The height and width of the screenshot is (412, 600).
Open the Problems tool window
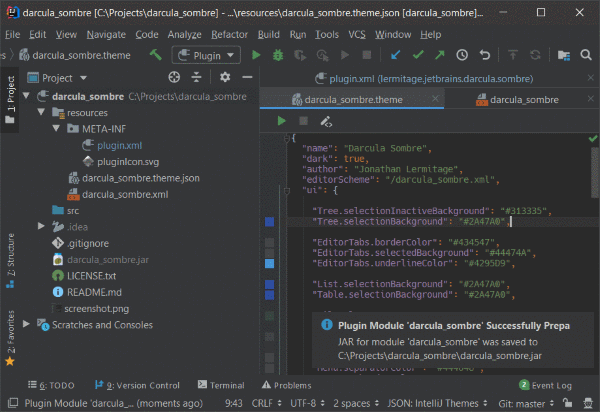click(x=286, y=385)
